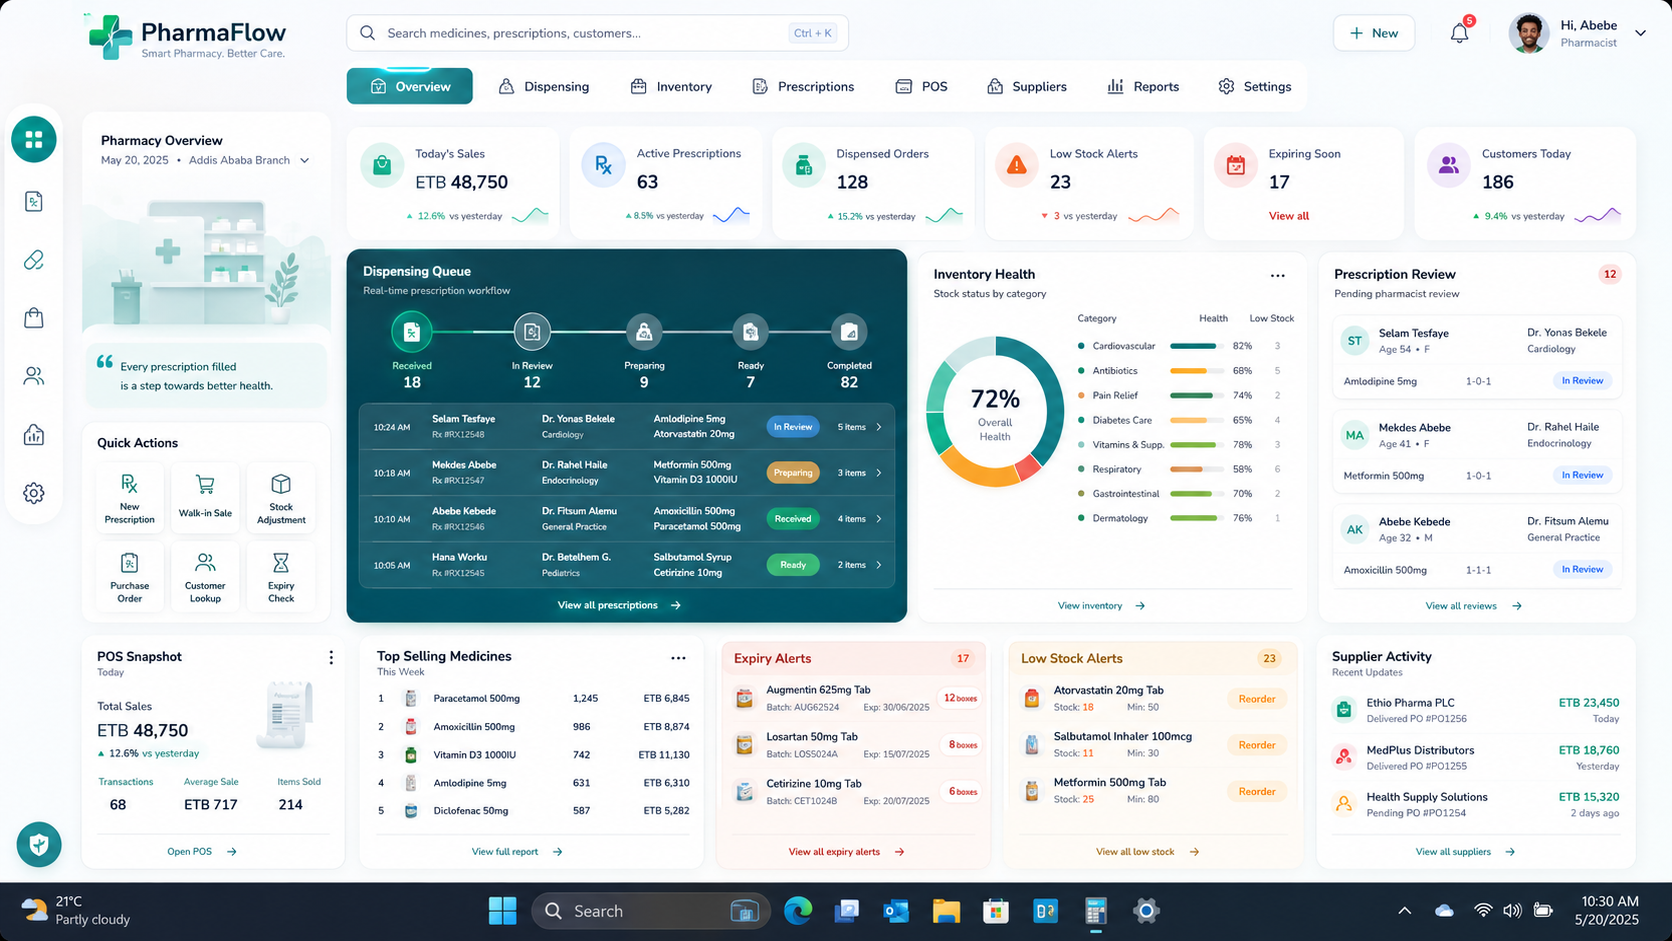Viewport: 1672px width, 941px height.
Task: Open Microsoft Edge from the taskbar
Action: pyautogui.click(x=798, y=911)
